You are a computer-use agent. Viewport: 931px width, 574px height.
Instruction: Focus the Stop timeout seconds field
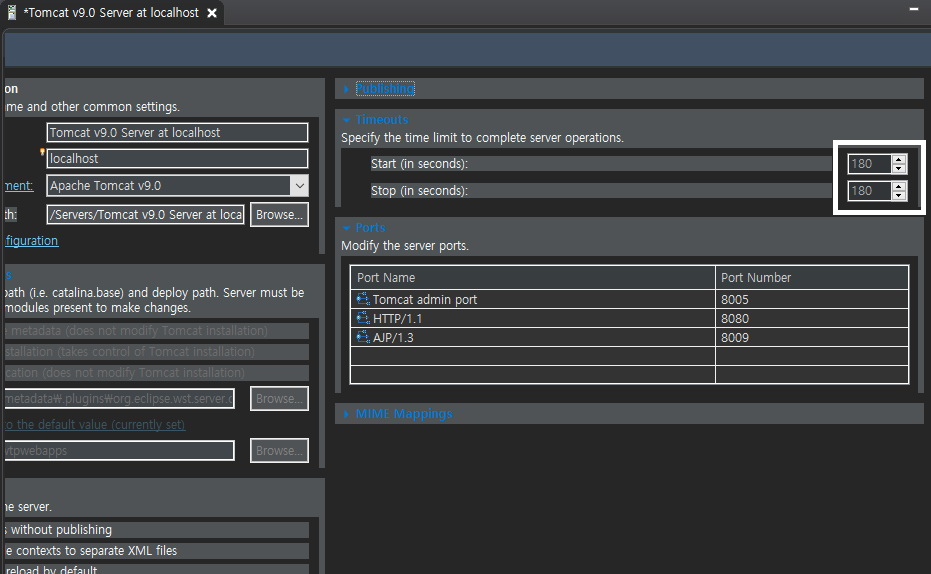pos(869,191)
